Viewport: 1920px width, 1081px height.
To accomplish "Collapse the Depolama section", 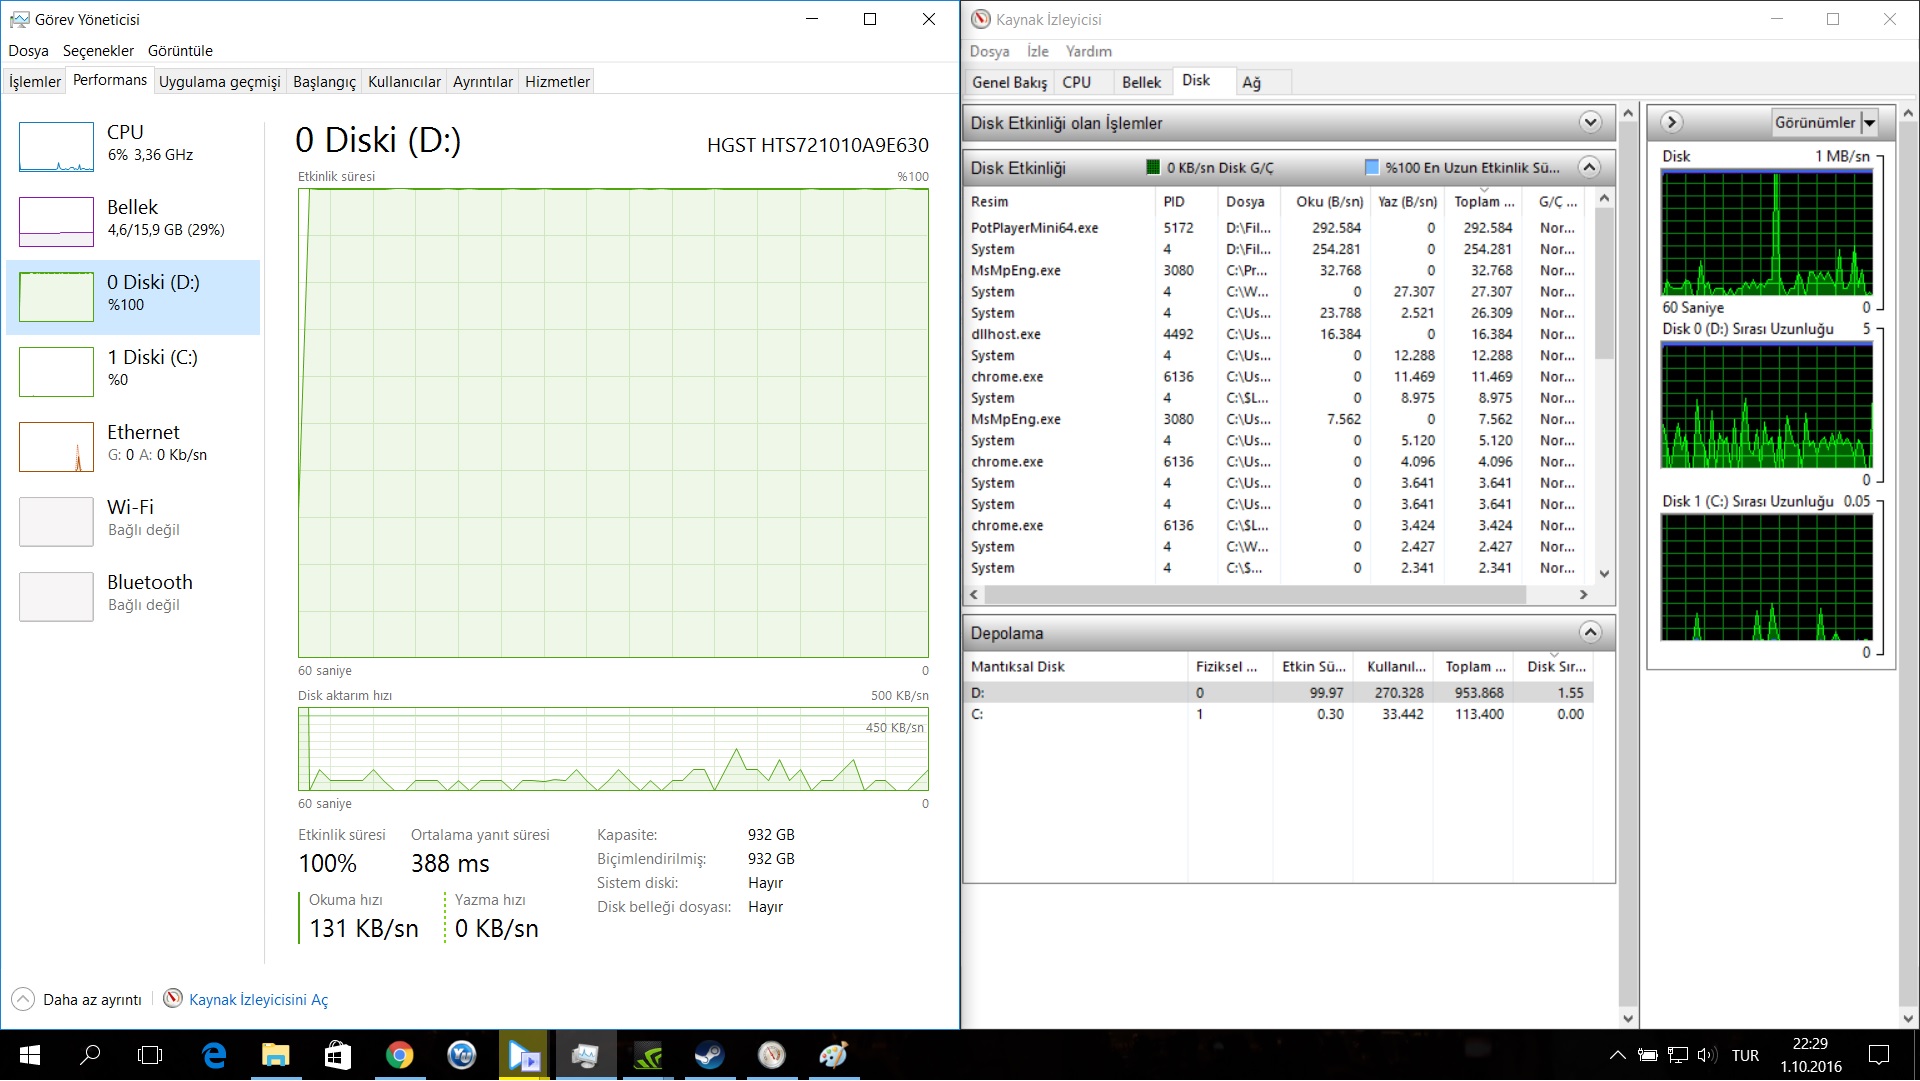I will 1589,632.
